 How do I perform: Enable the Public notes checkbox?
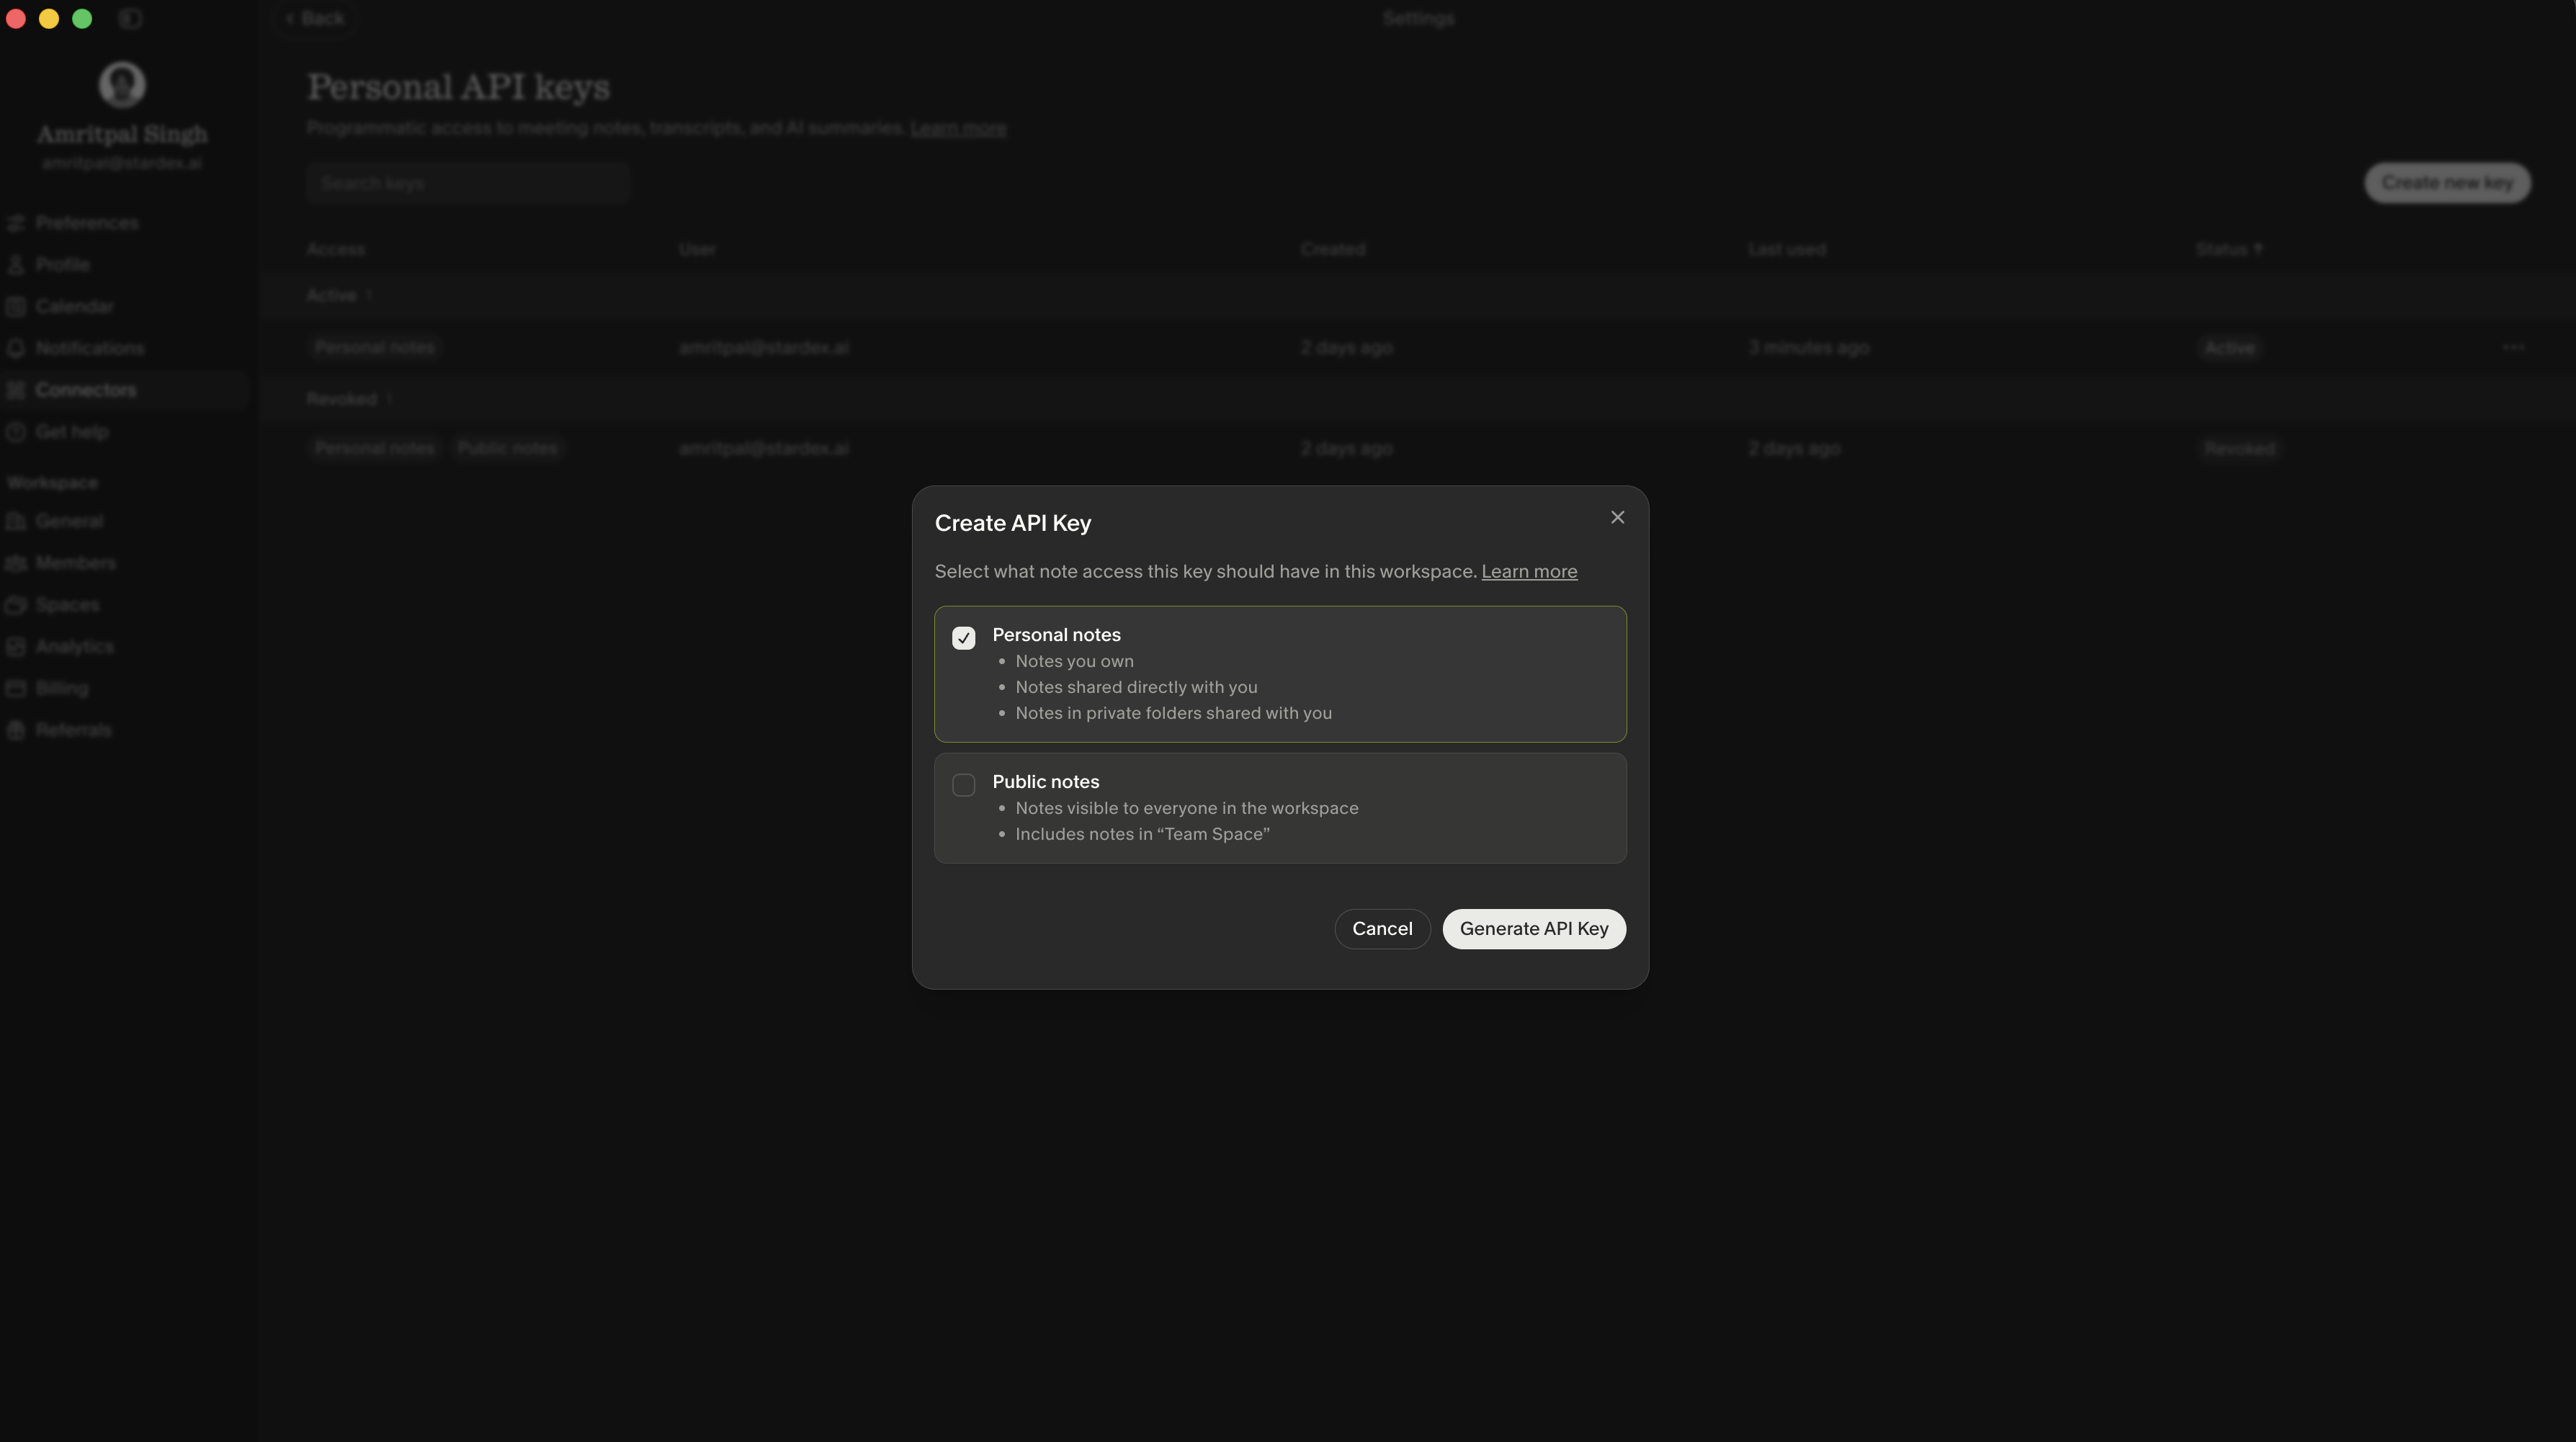click(963, 785)
